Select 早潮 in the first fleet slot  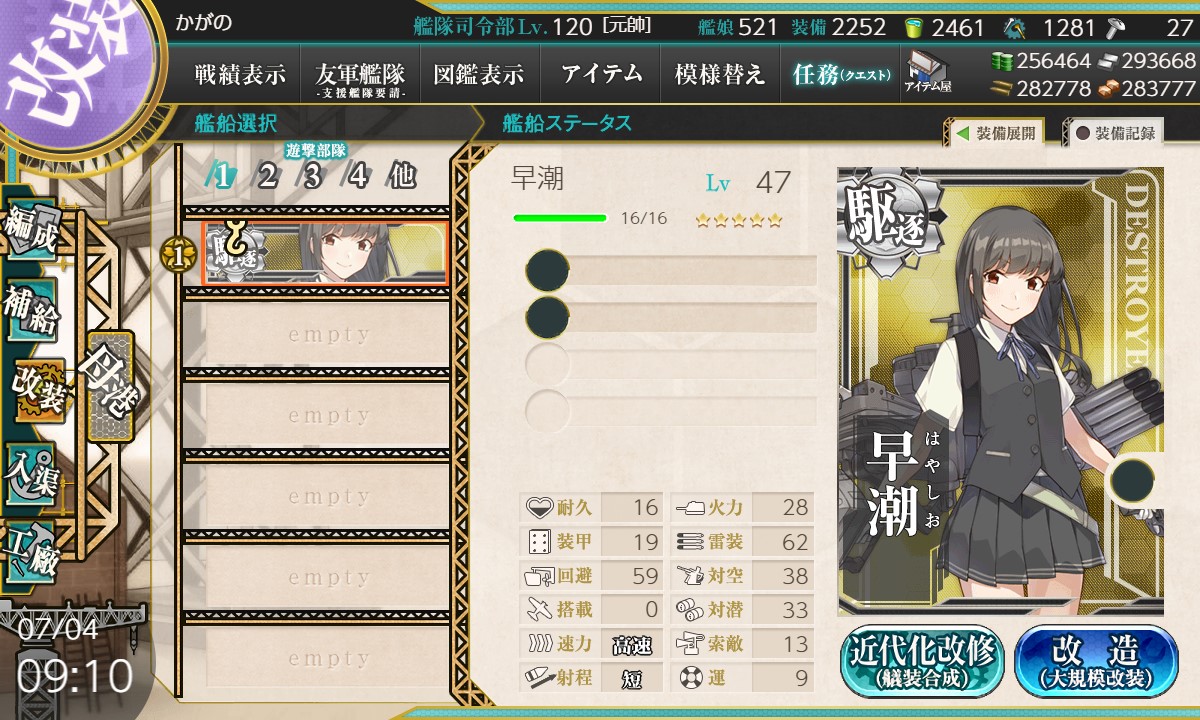pos(326,254)
